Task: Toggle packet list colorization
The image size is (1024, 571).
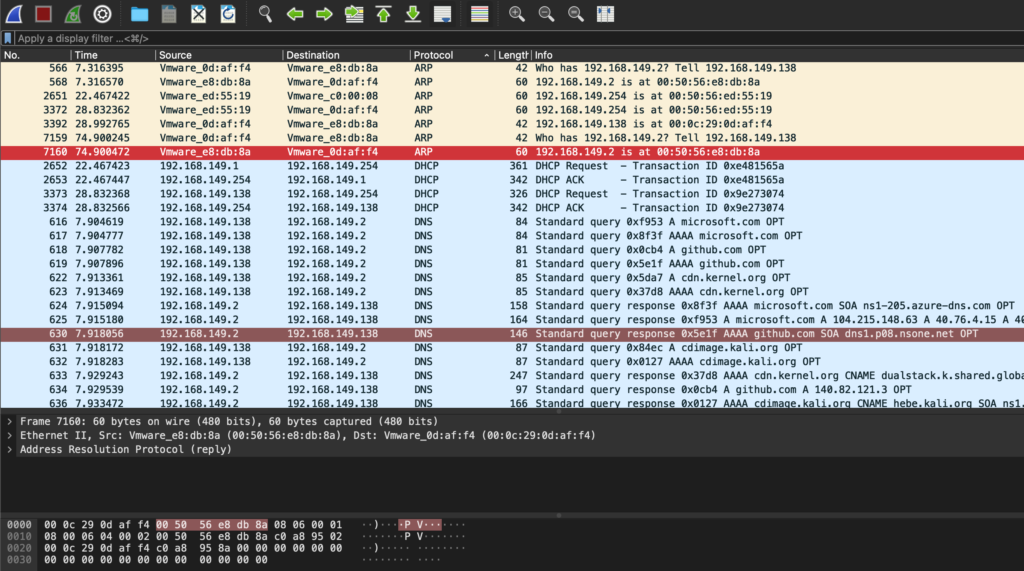Action: [479, 14]
